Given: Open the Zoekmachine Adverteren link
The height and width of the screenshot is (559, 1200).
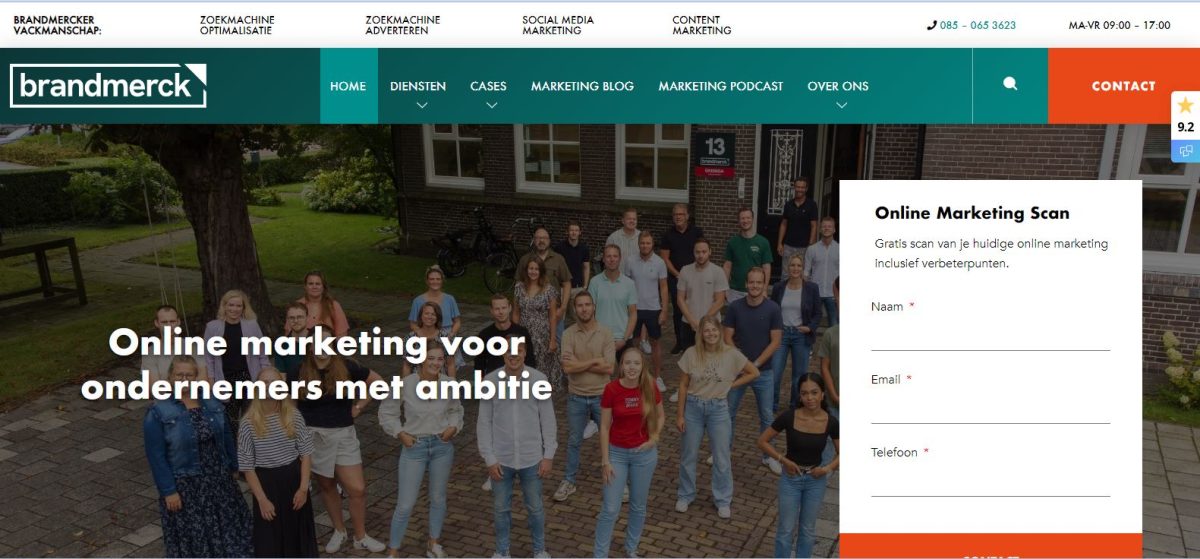Looking at the screenshot, I should point(403,25).
